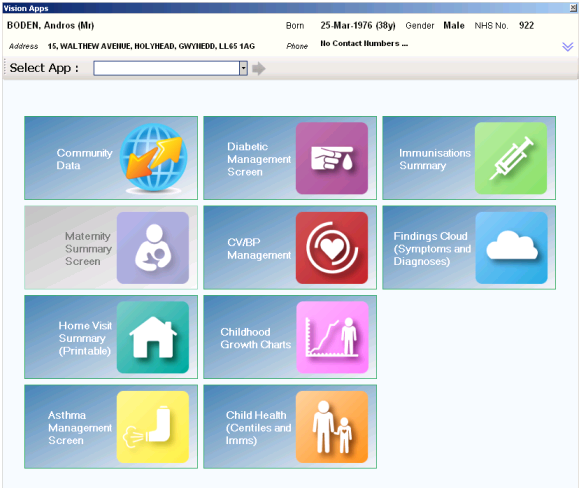Click the Child Health (Centiles and Imms) label
This screenshot has height=488, width=582.
258,428
